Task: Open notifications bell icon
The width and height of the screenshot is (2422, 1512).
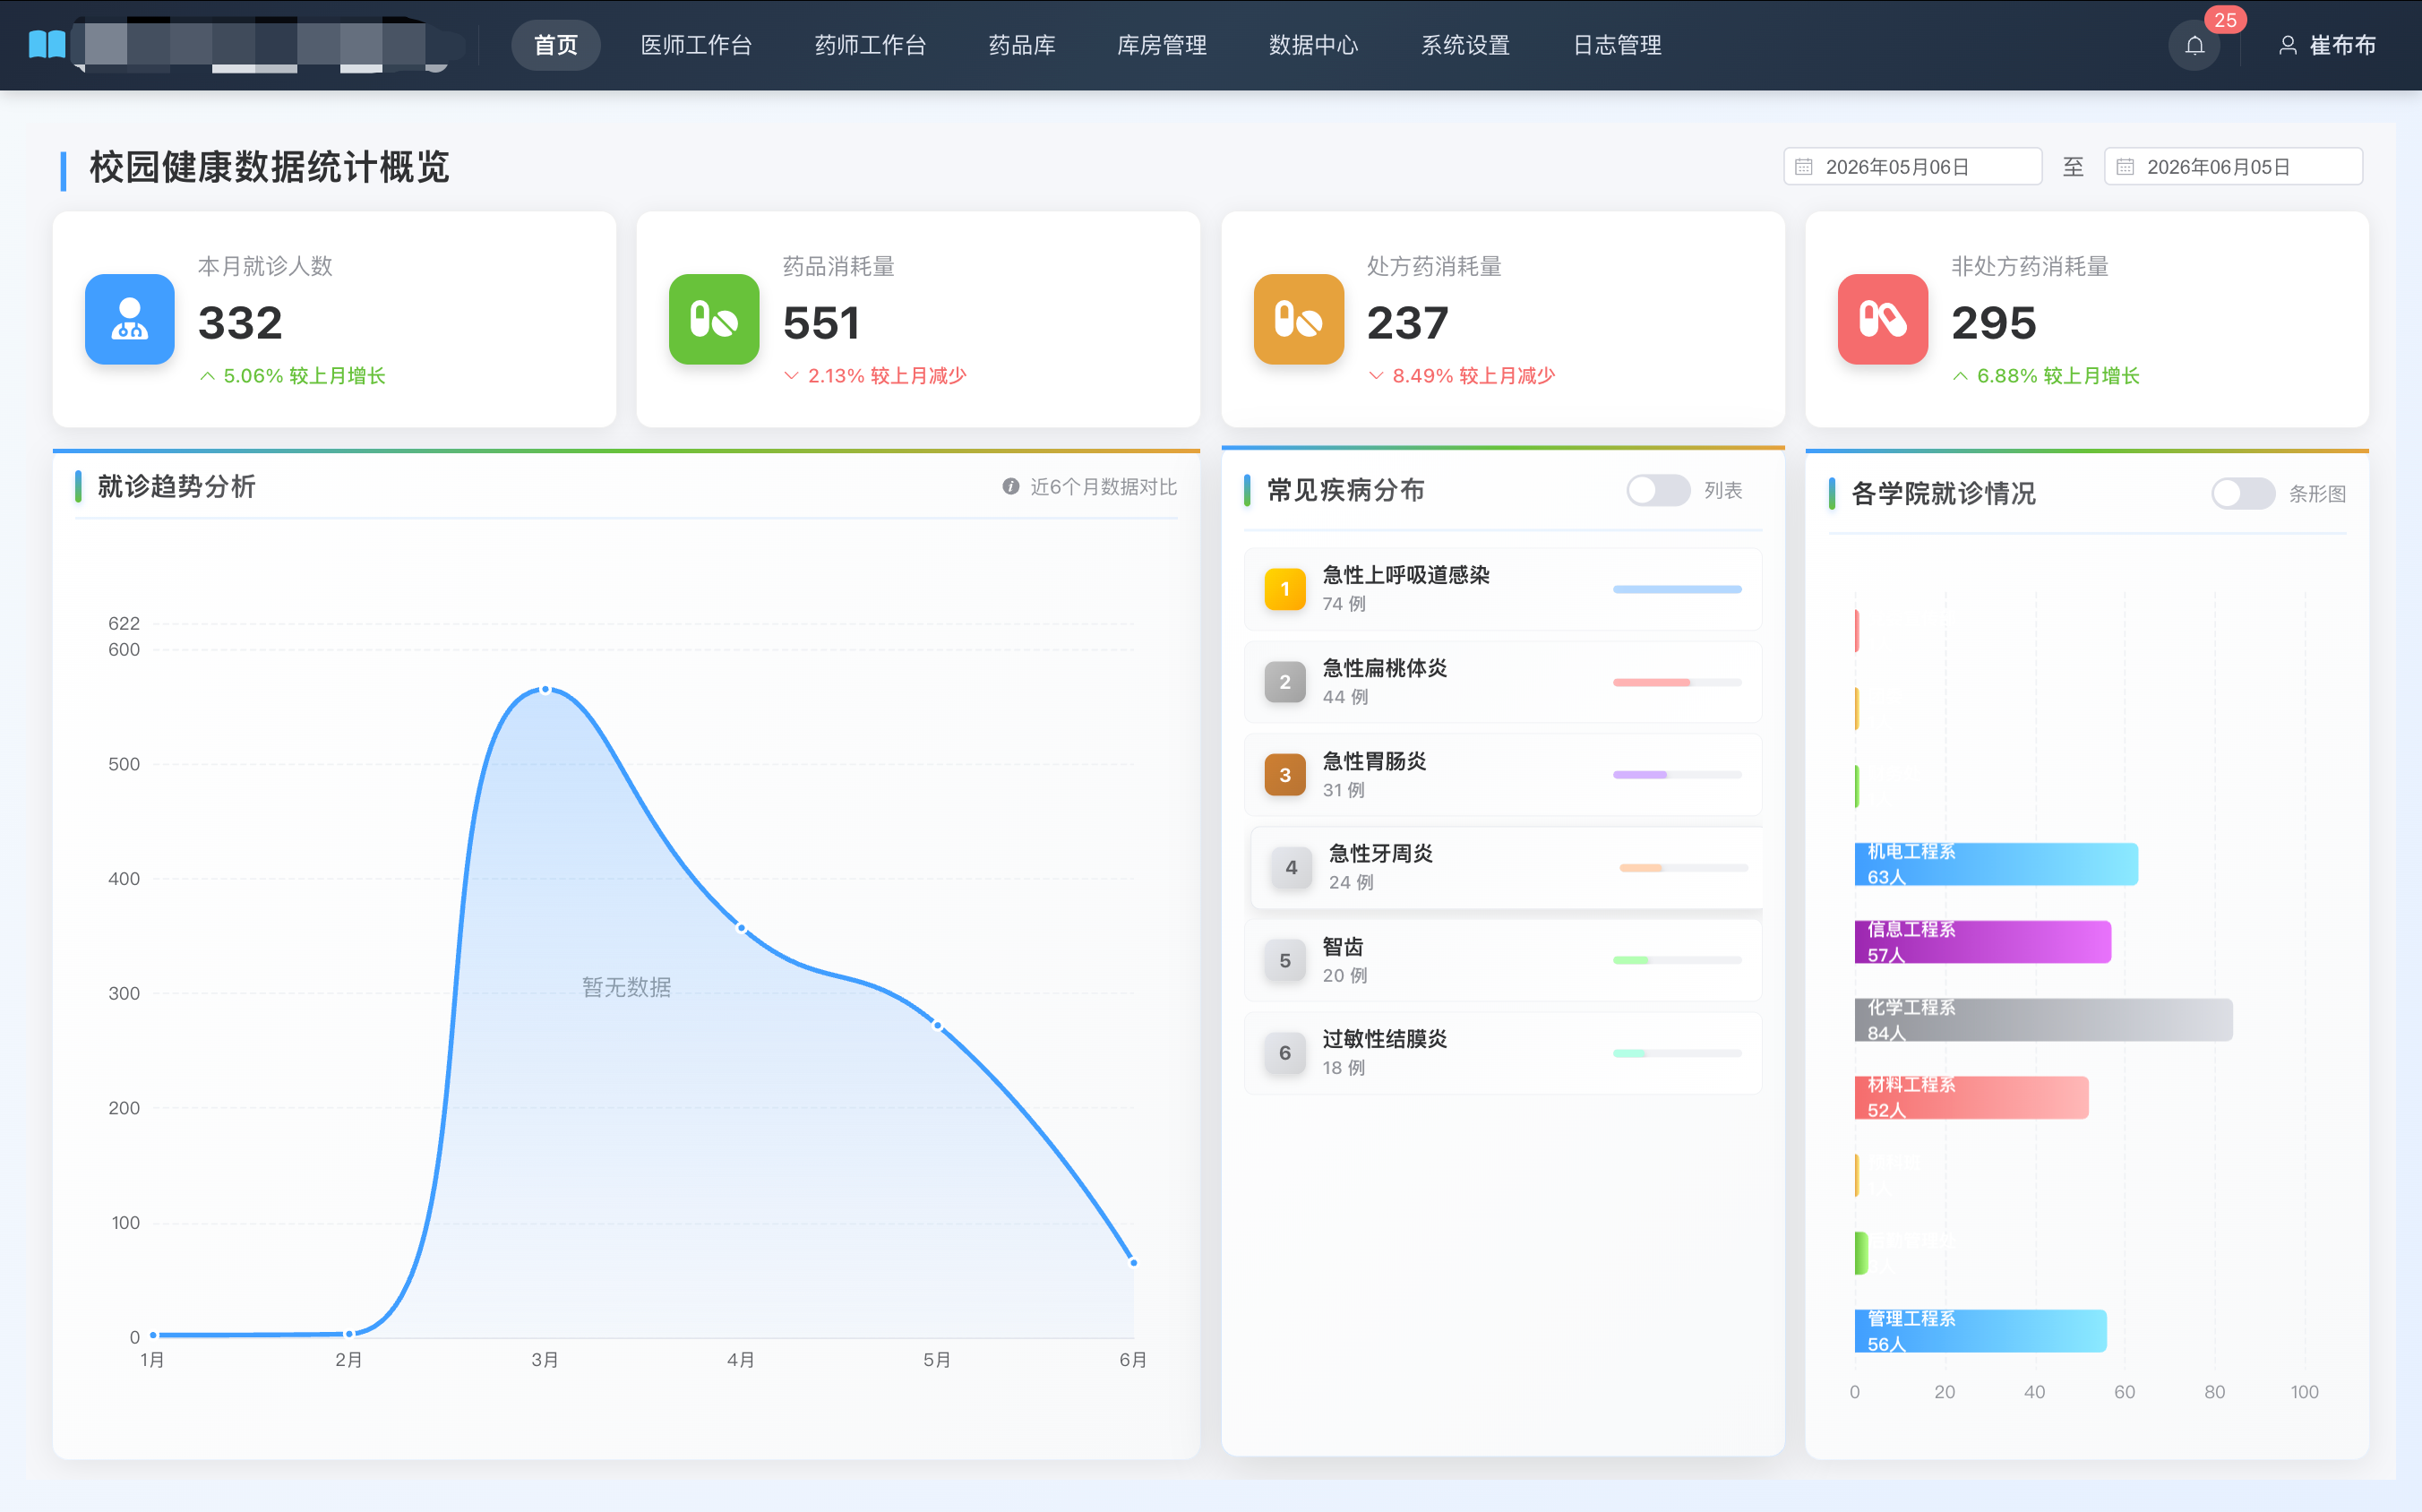Action: (2194, 46)
